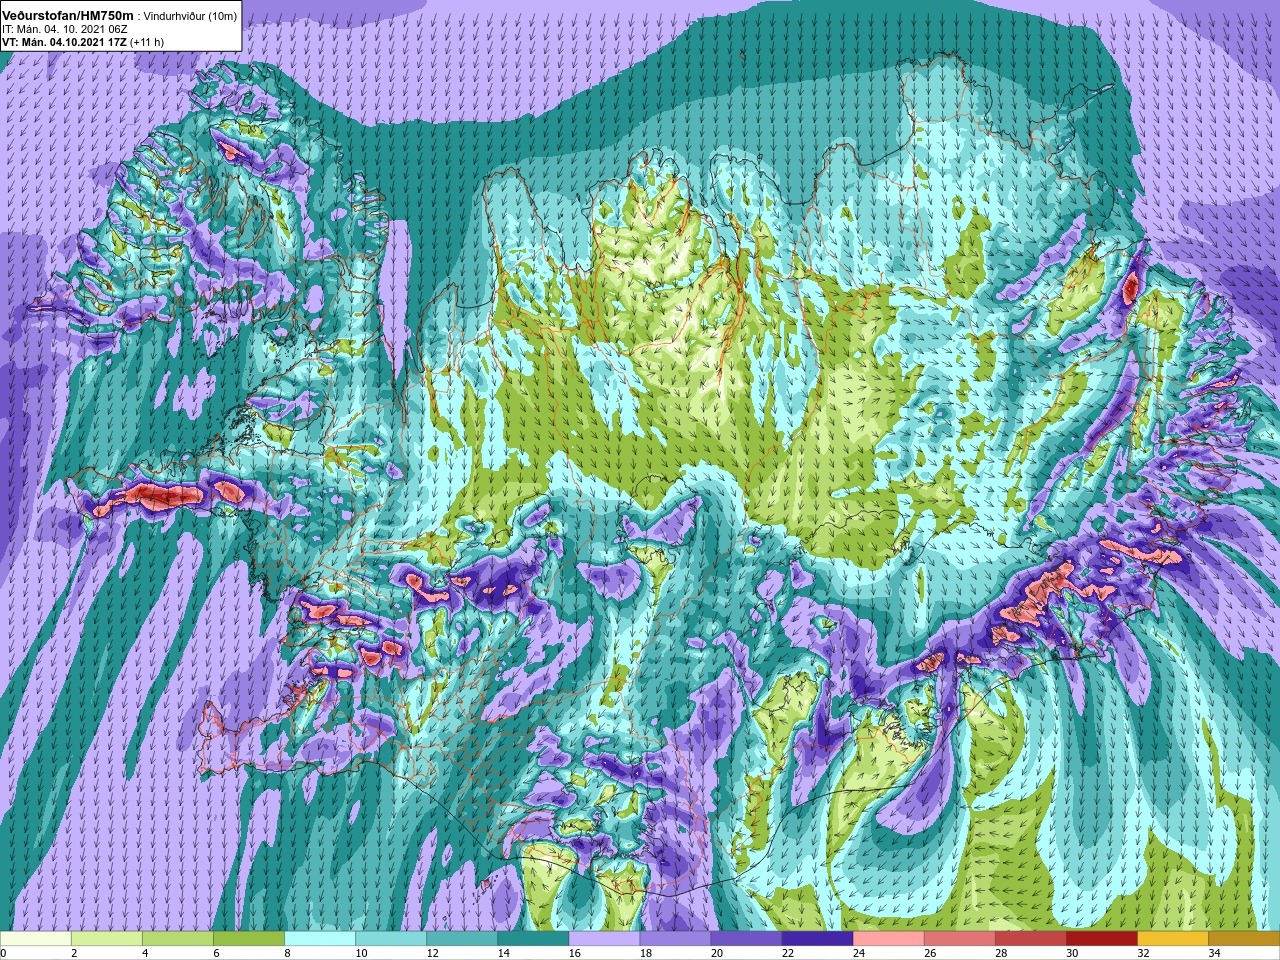Click the yellow-orange 32–34 legend swatch
Screen dimensions: 1280x960
click(x=1172, y=939)
